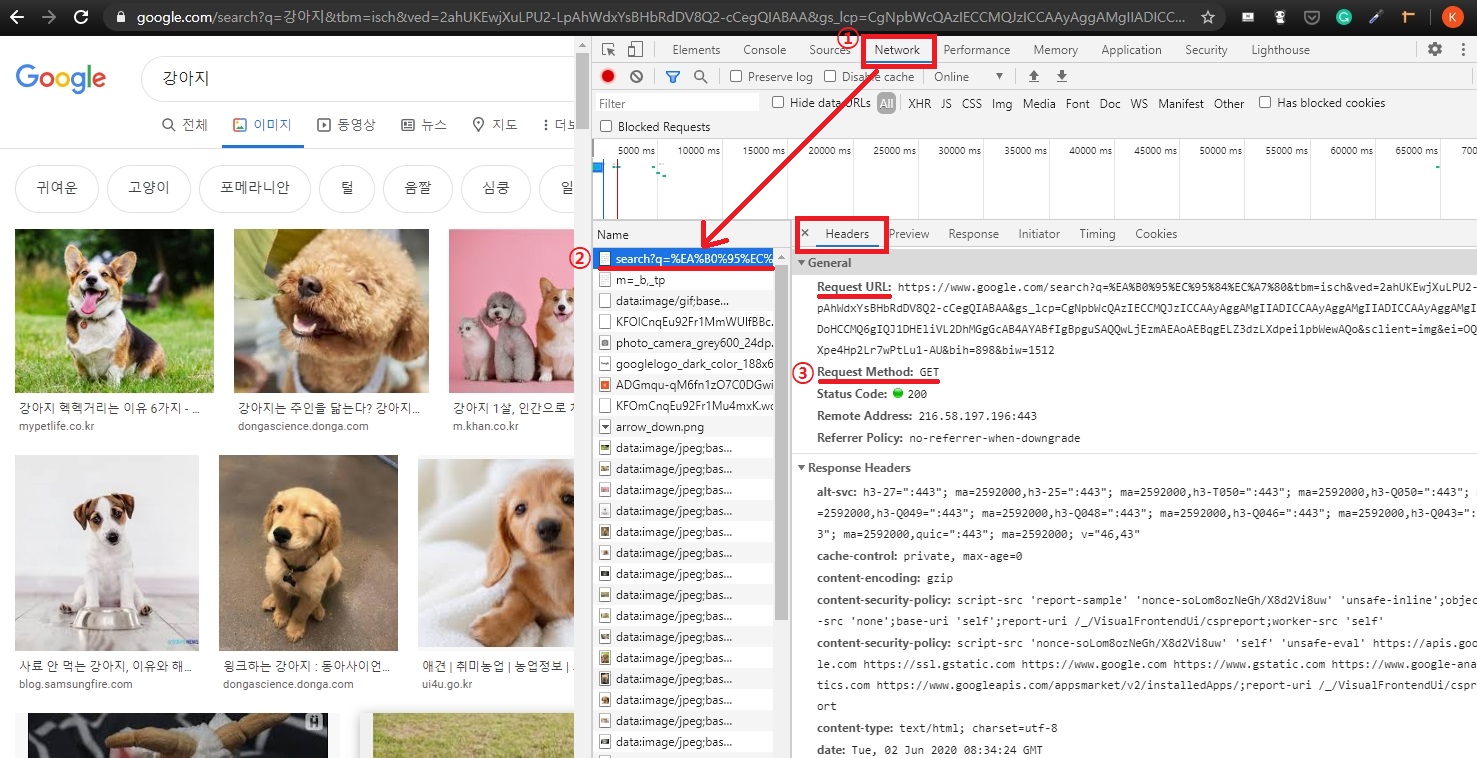
Task: Toggle the network filter funnel icon
Action: [673, 76]
